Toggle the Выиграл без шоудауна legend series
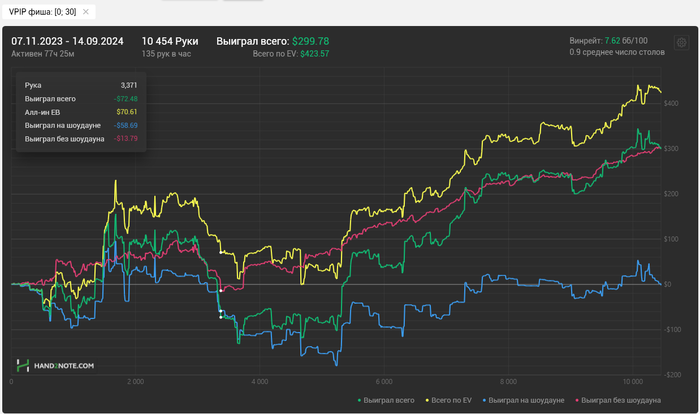The height and width of the screenshot is (414, 700). [x=618, y=400]
